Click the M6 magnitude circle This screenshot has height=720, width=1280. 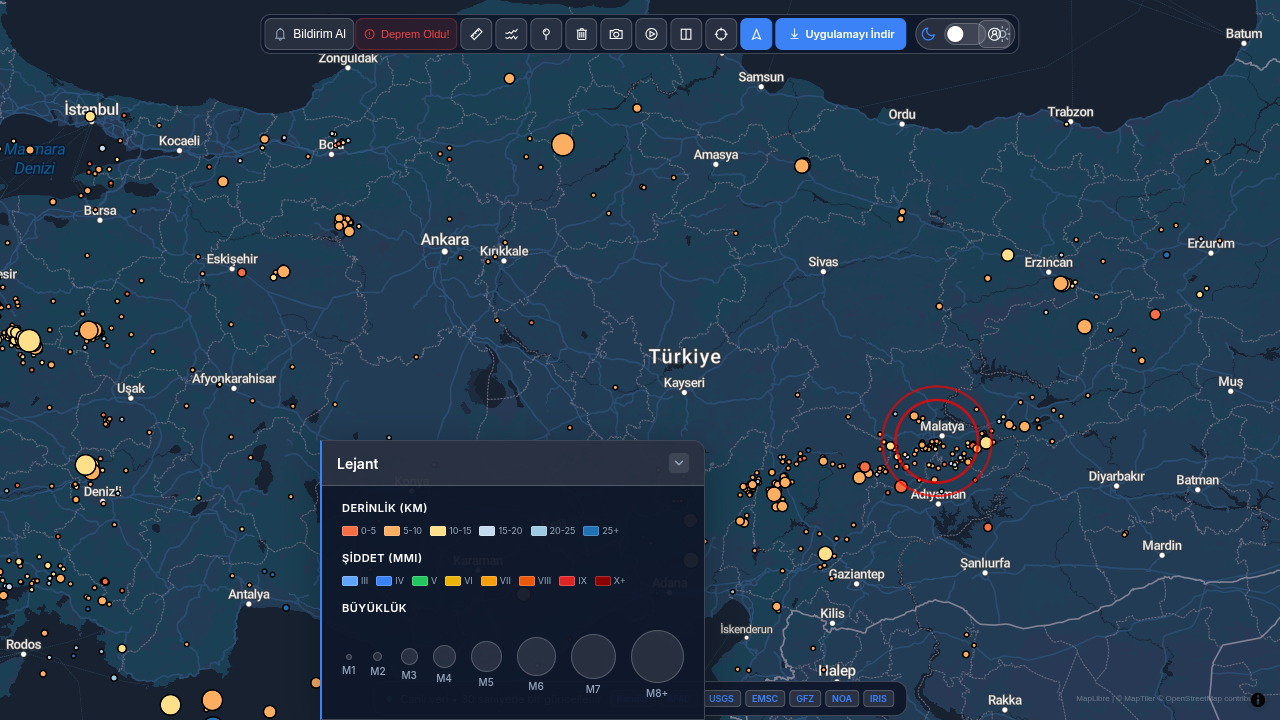click(x=536, y=657)
